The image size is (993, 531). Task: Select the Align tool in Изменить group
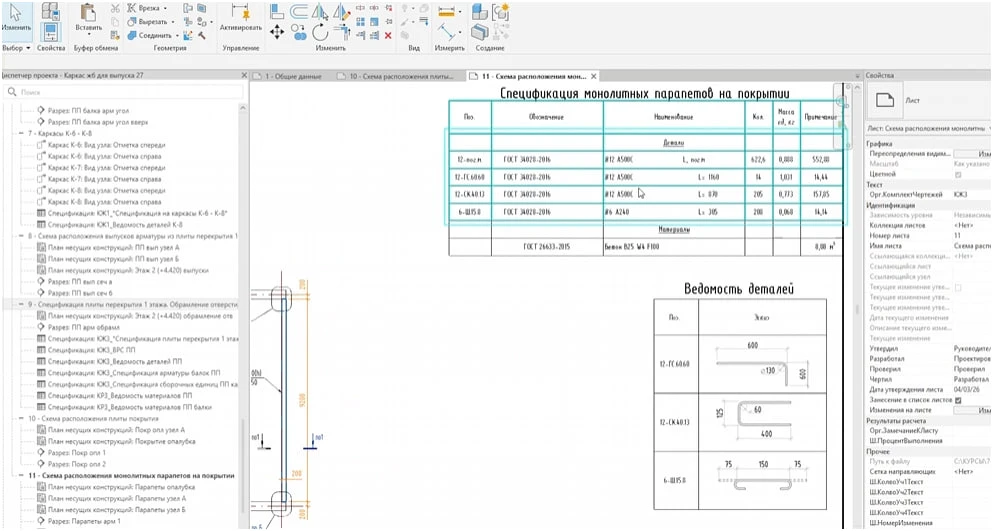(277, 11)
